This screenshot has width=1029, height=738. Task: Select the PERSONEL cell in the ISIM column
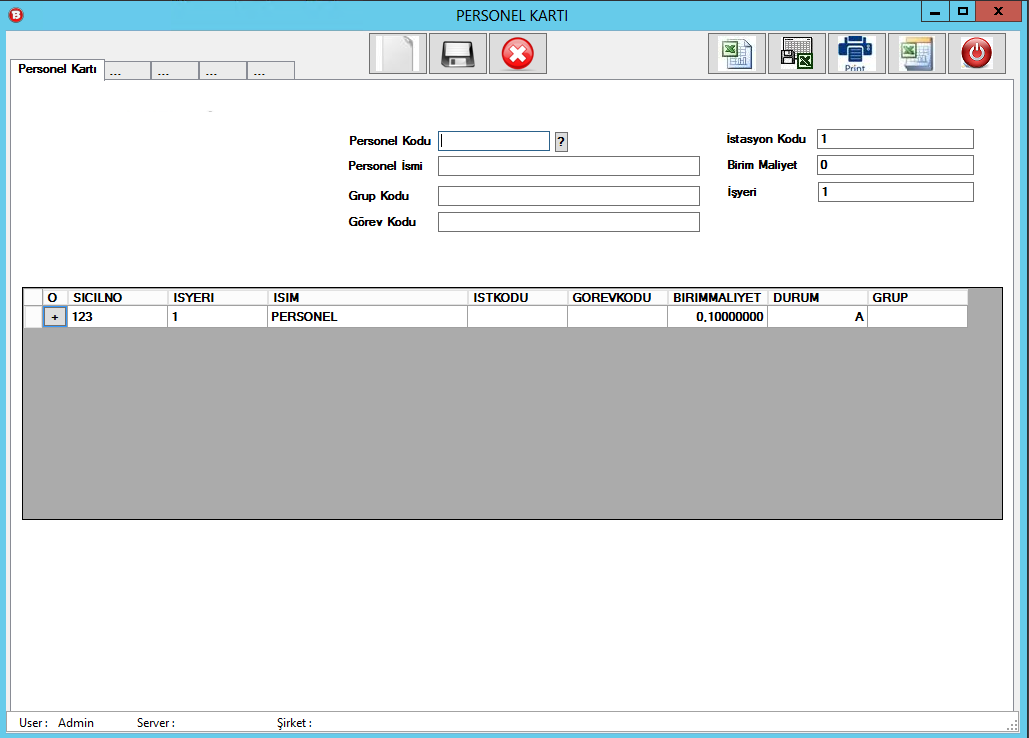366,317
